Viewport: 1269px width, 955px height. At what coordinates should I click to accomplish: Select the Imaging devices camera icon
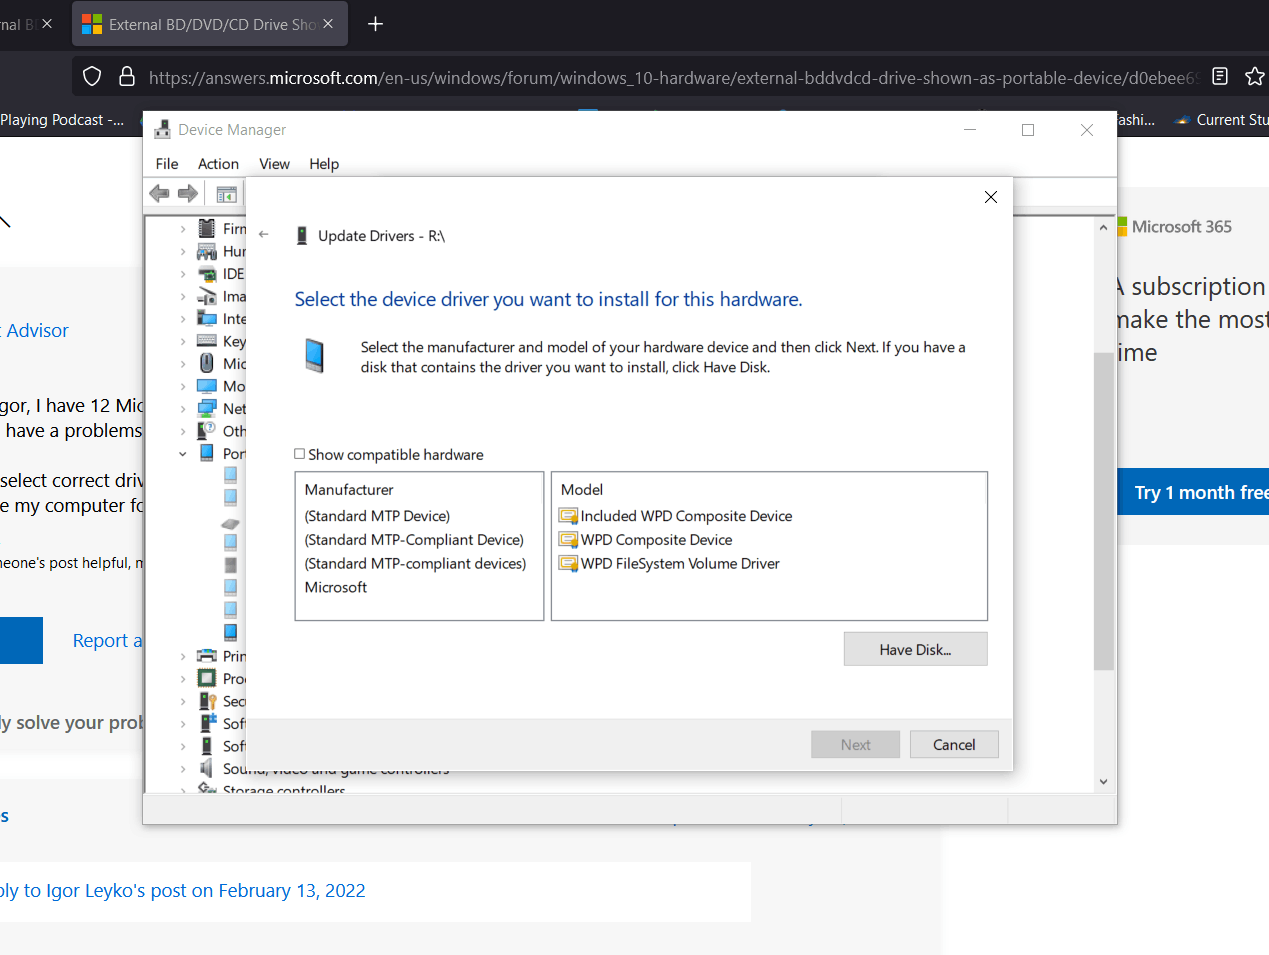tap(207, 296)
